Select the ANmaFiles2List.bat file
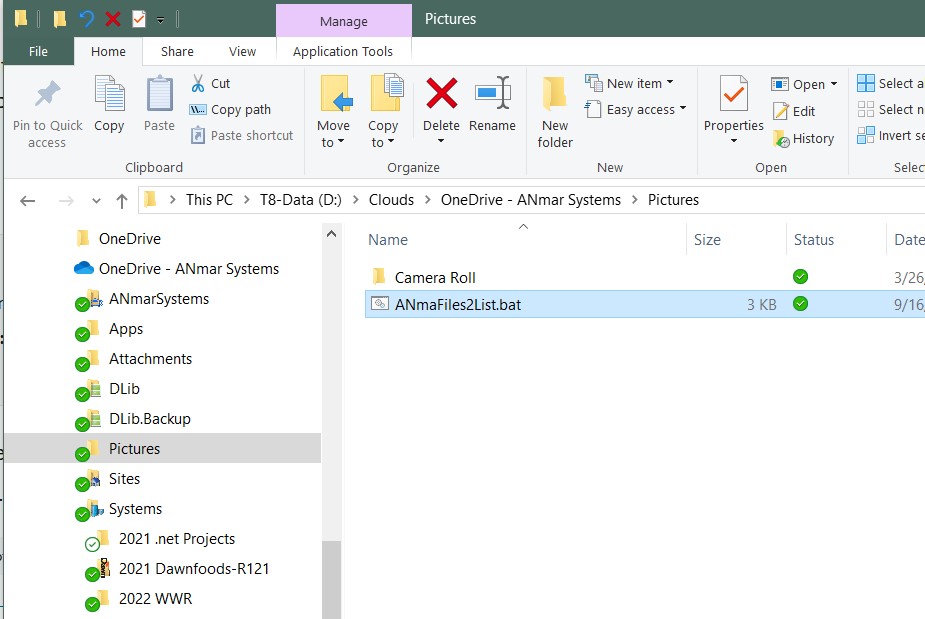Image resolution: width=925 pixels, height=619 pixels. coord(458,305)
